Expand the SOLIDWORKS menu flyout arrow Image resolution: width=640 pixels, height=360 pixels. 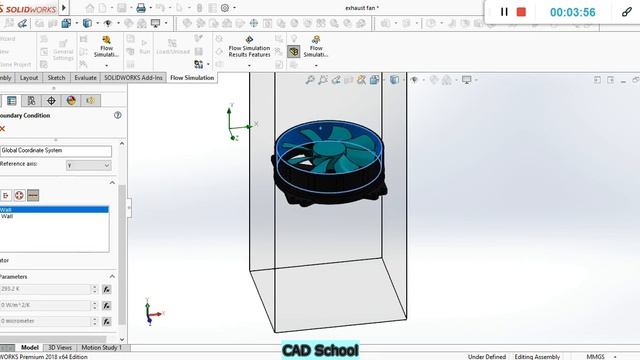click(64, 7)
